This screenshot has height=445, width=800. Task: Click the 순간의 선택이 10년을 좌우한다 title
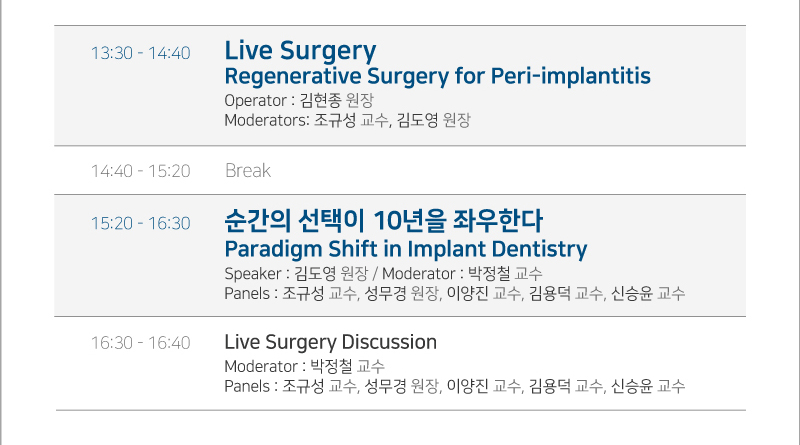(x=384, y=220)
